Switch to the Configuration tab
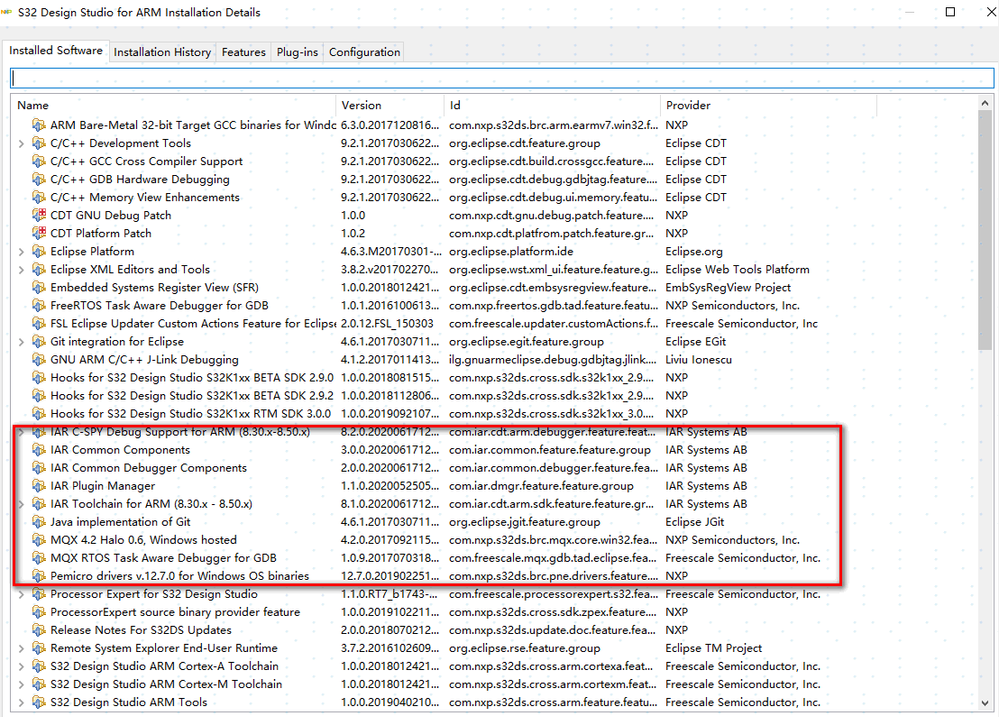 point(364,52)
